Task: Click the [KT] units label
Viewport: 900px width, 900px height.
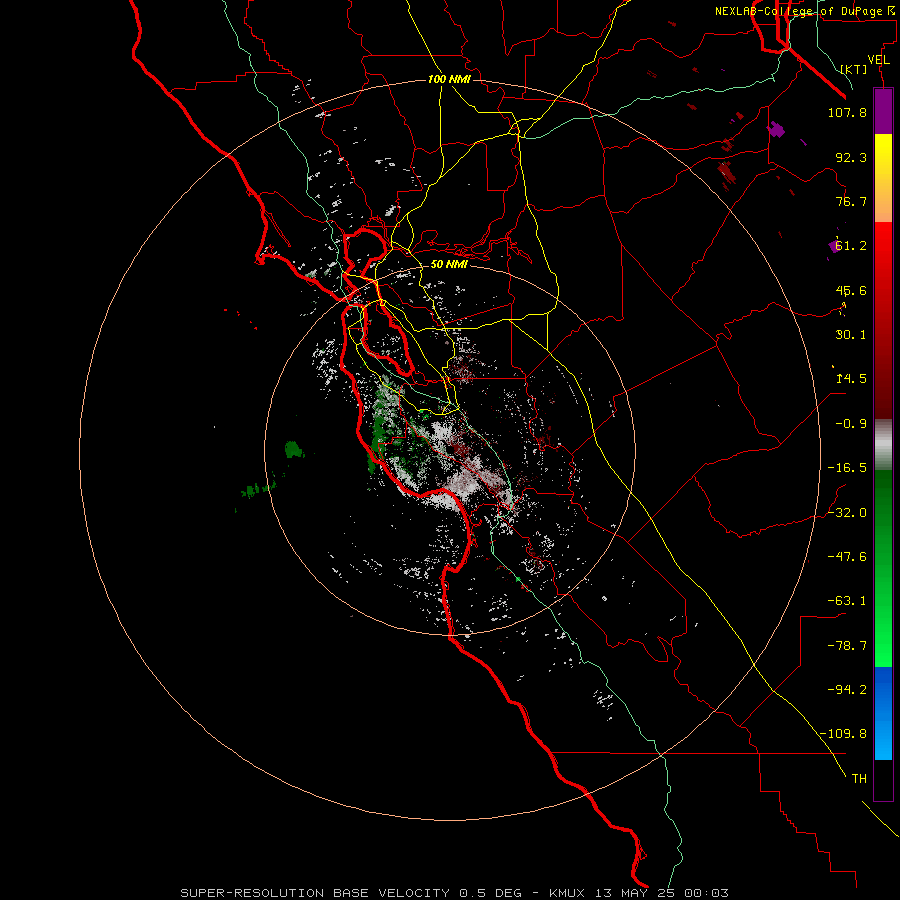Action: coord(854,69)
